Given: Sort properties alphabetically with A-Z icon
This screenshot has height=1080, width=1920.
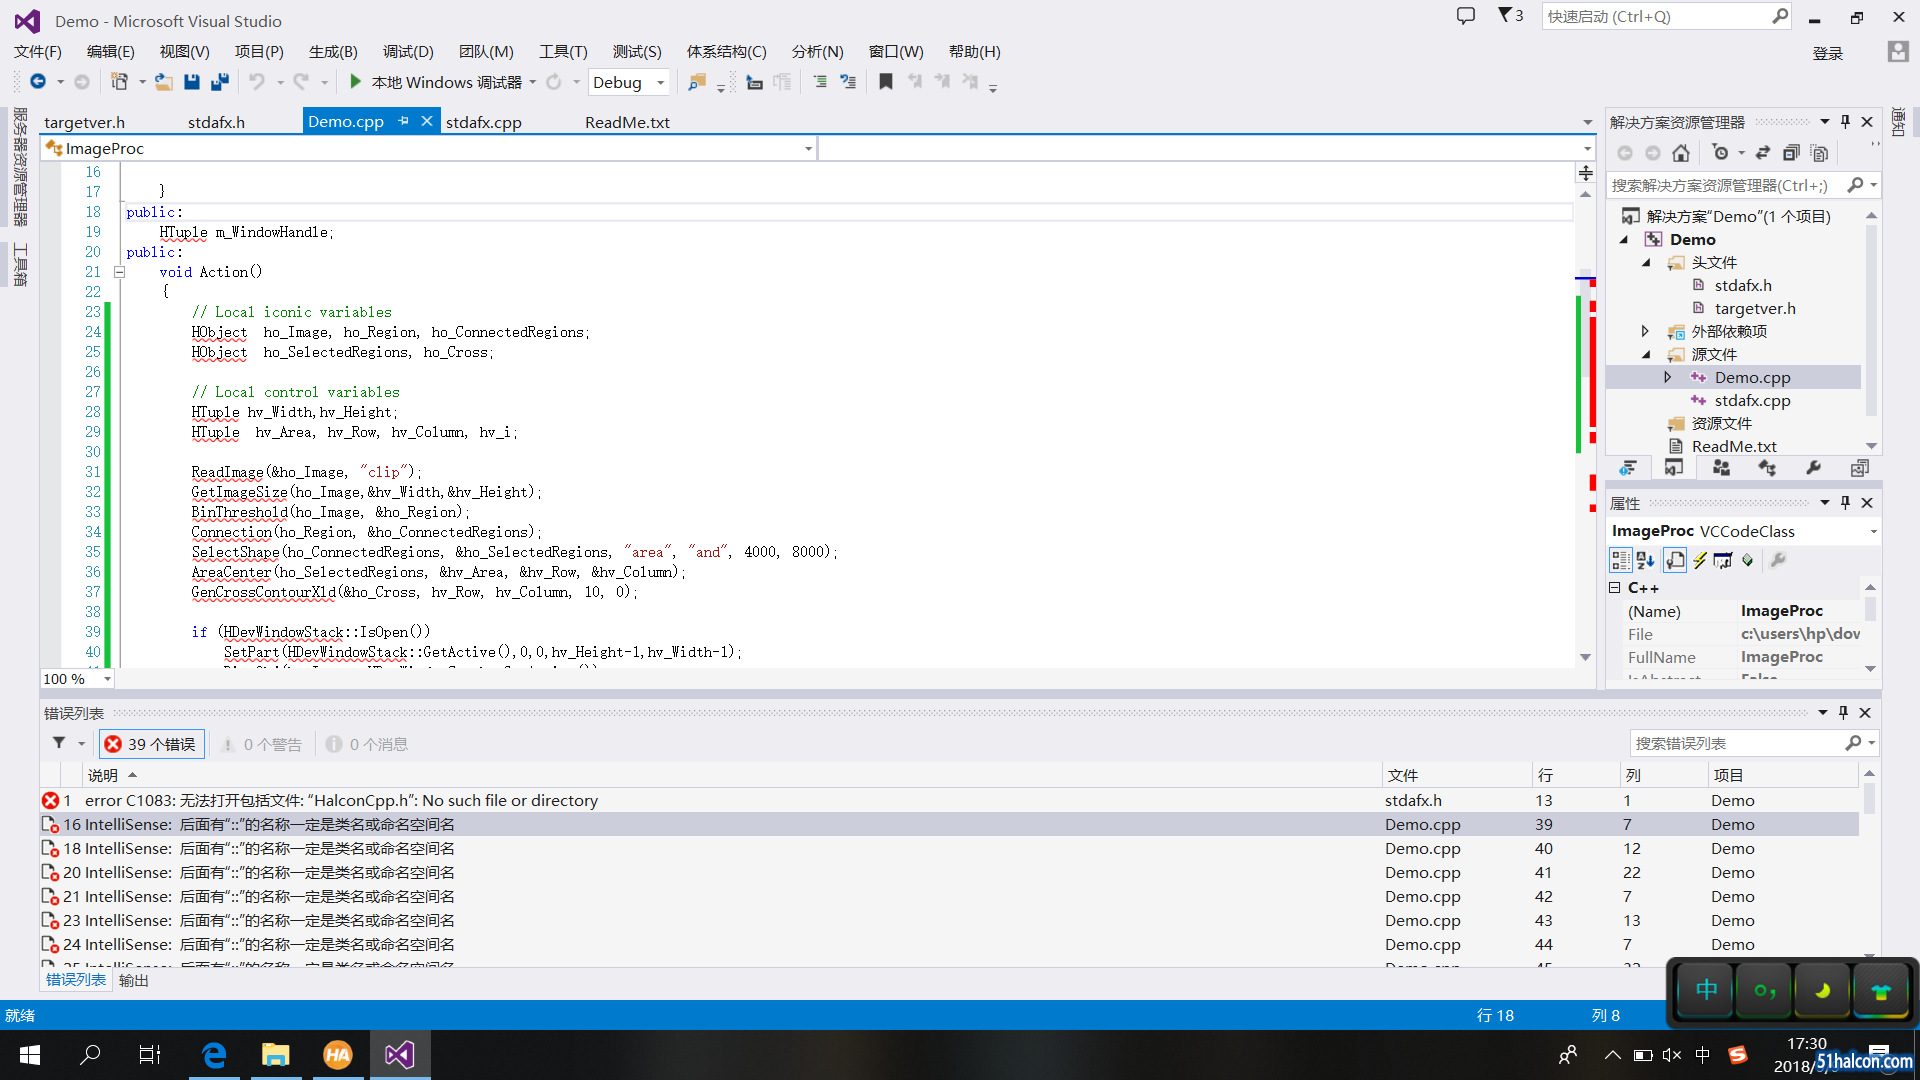Looking at the screenshot, I should [1646, 561].
